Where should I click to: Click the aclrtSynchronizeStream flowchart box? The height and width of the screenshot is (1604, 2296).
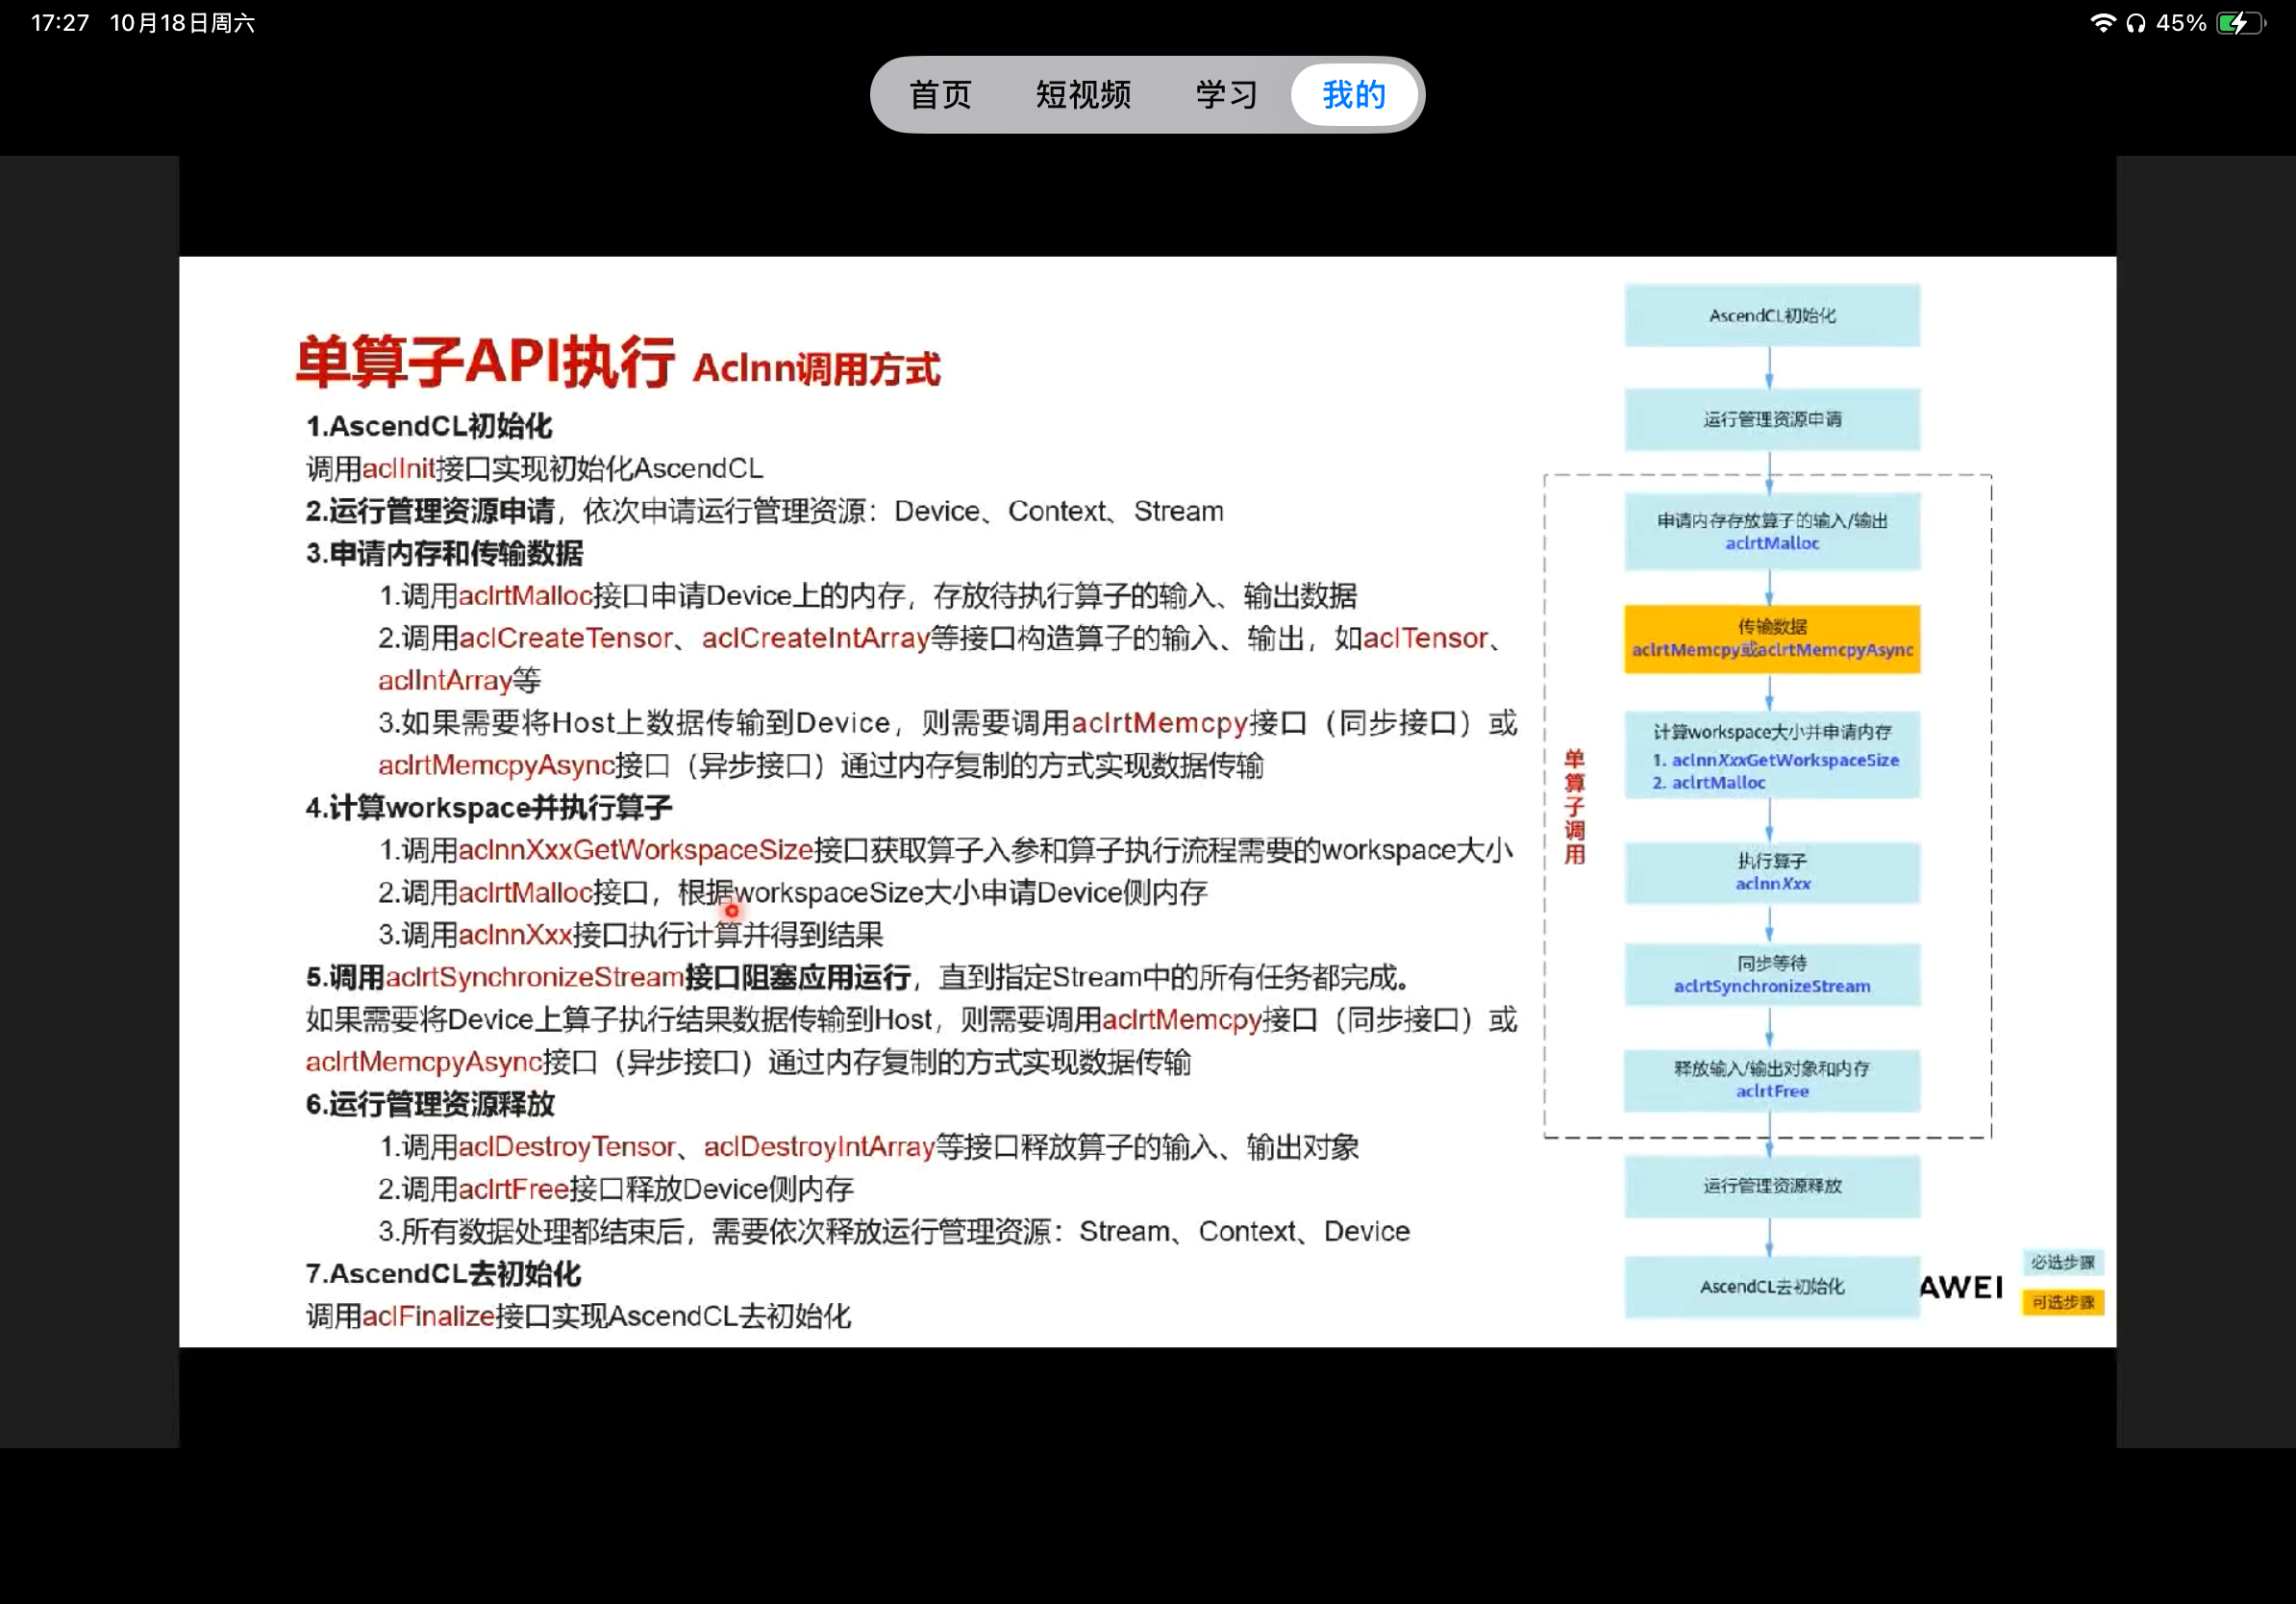(x=1771, y=974)
